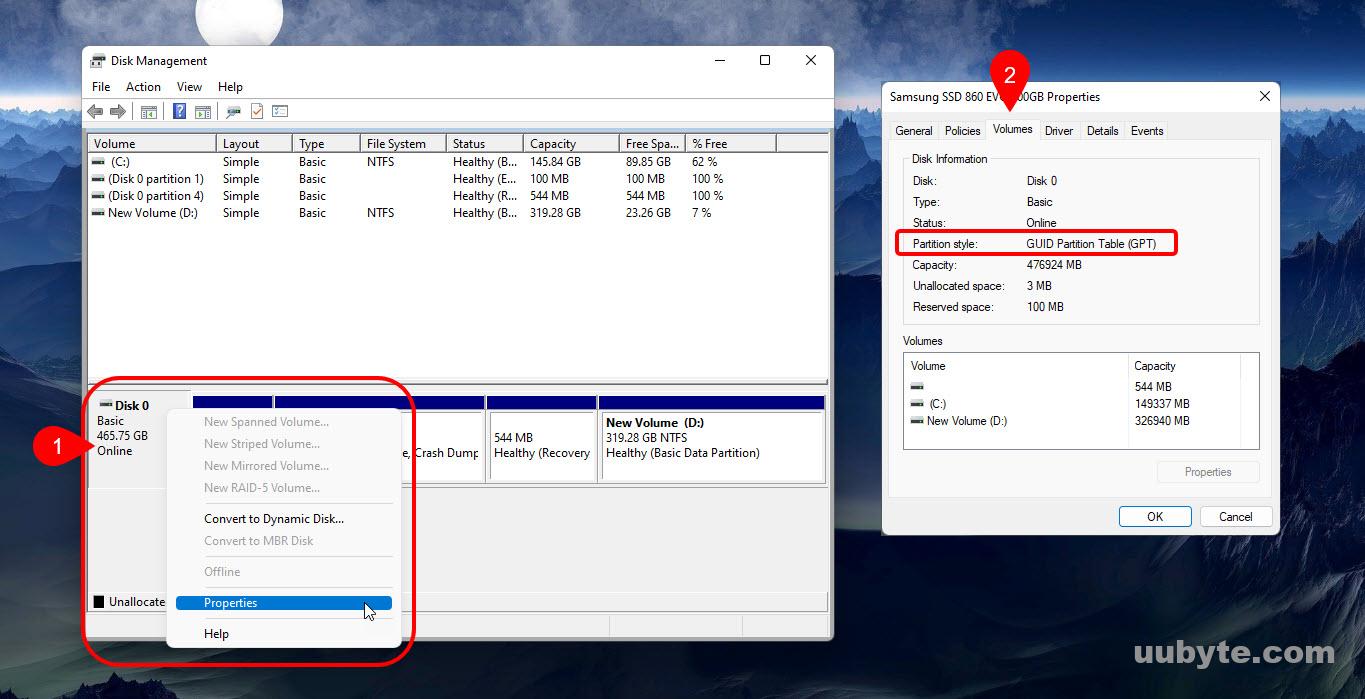Toggle the console tree pane icon
The height and width of the screenshot is (699, 1365).
pyautogui.click(x=149, y=110)
